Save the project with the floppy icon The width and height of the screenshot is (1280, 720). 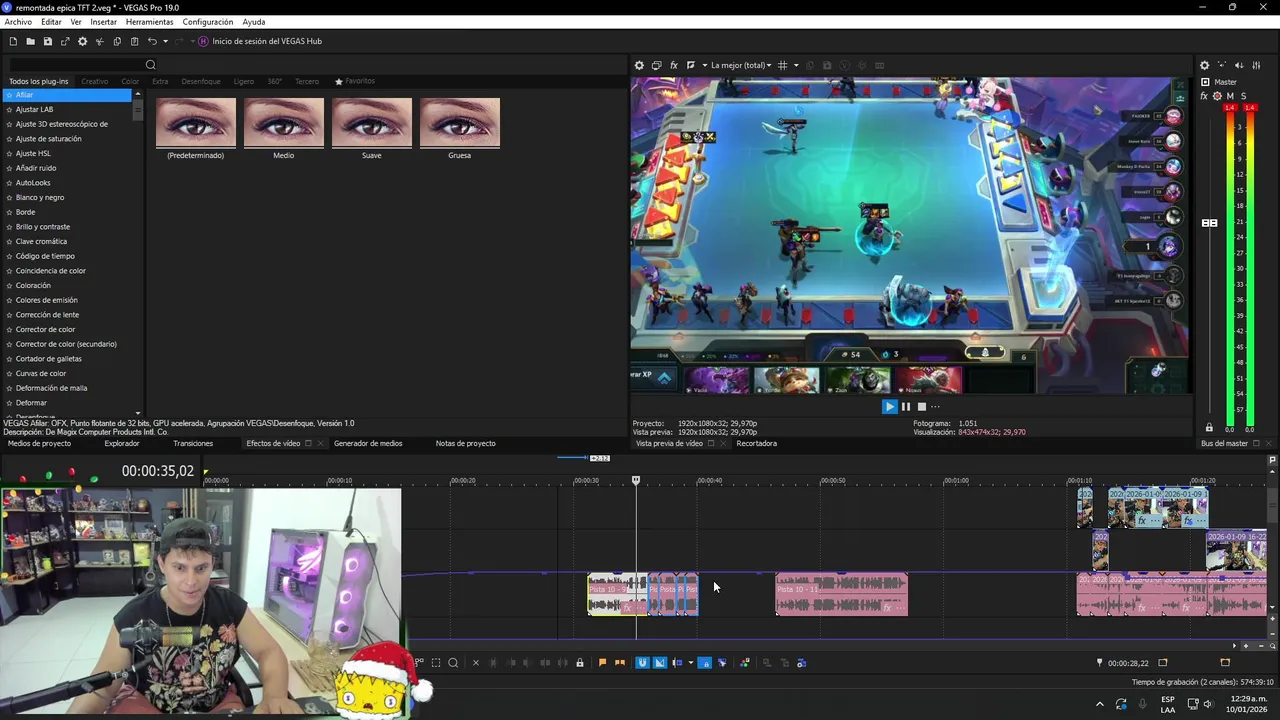click(x=47, y=41)
